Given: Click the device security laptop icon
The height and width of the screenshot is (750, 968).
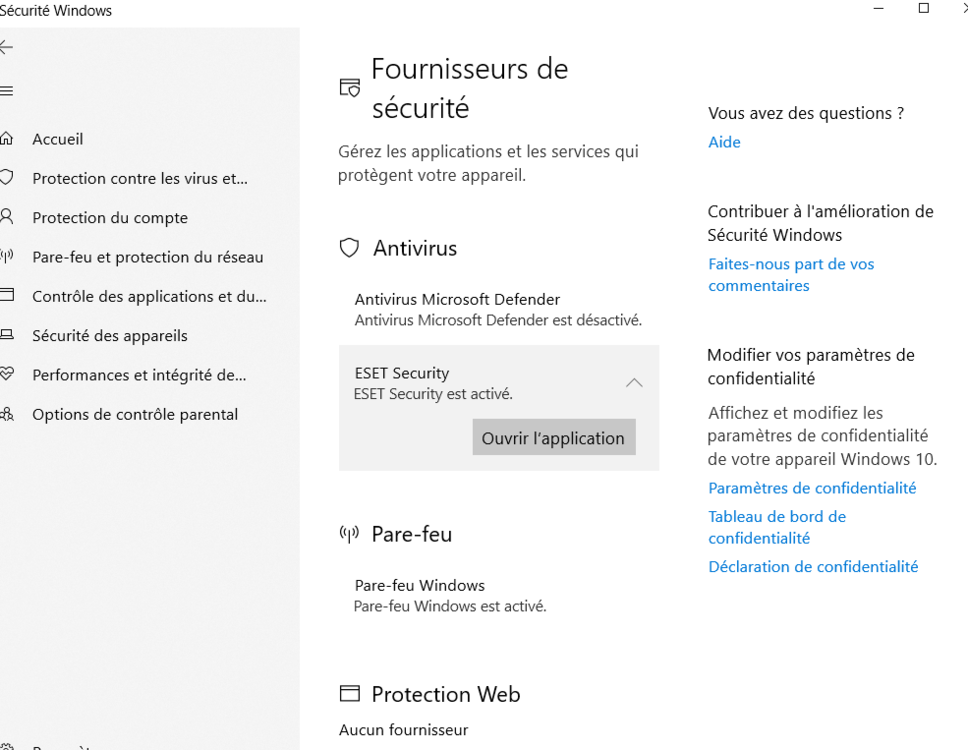Looking at the screenshot, I should pos(6,335).
